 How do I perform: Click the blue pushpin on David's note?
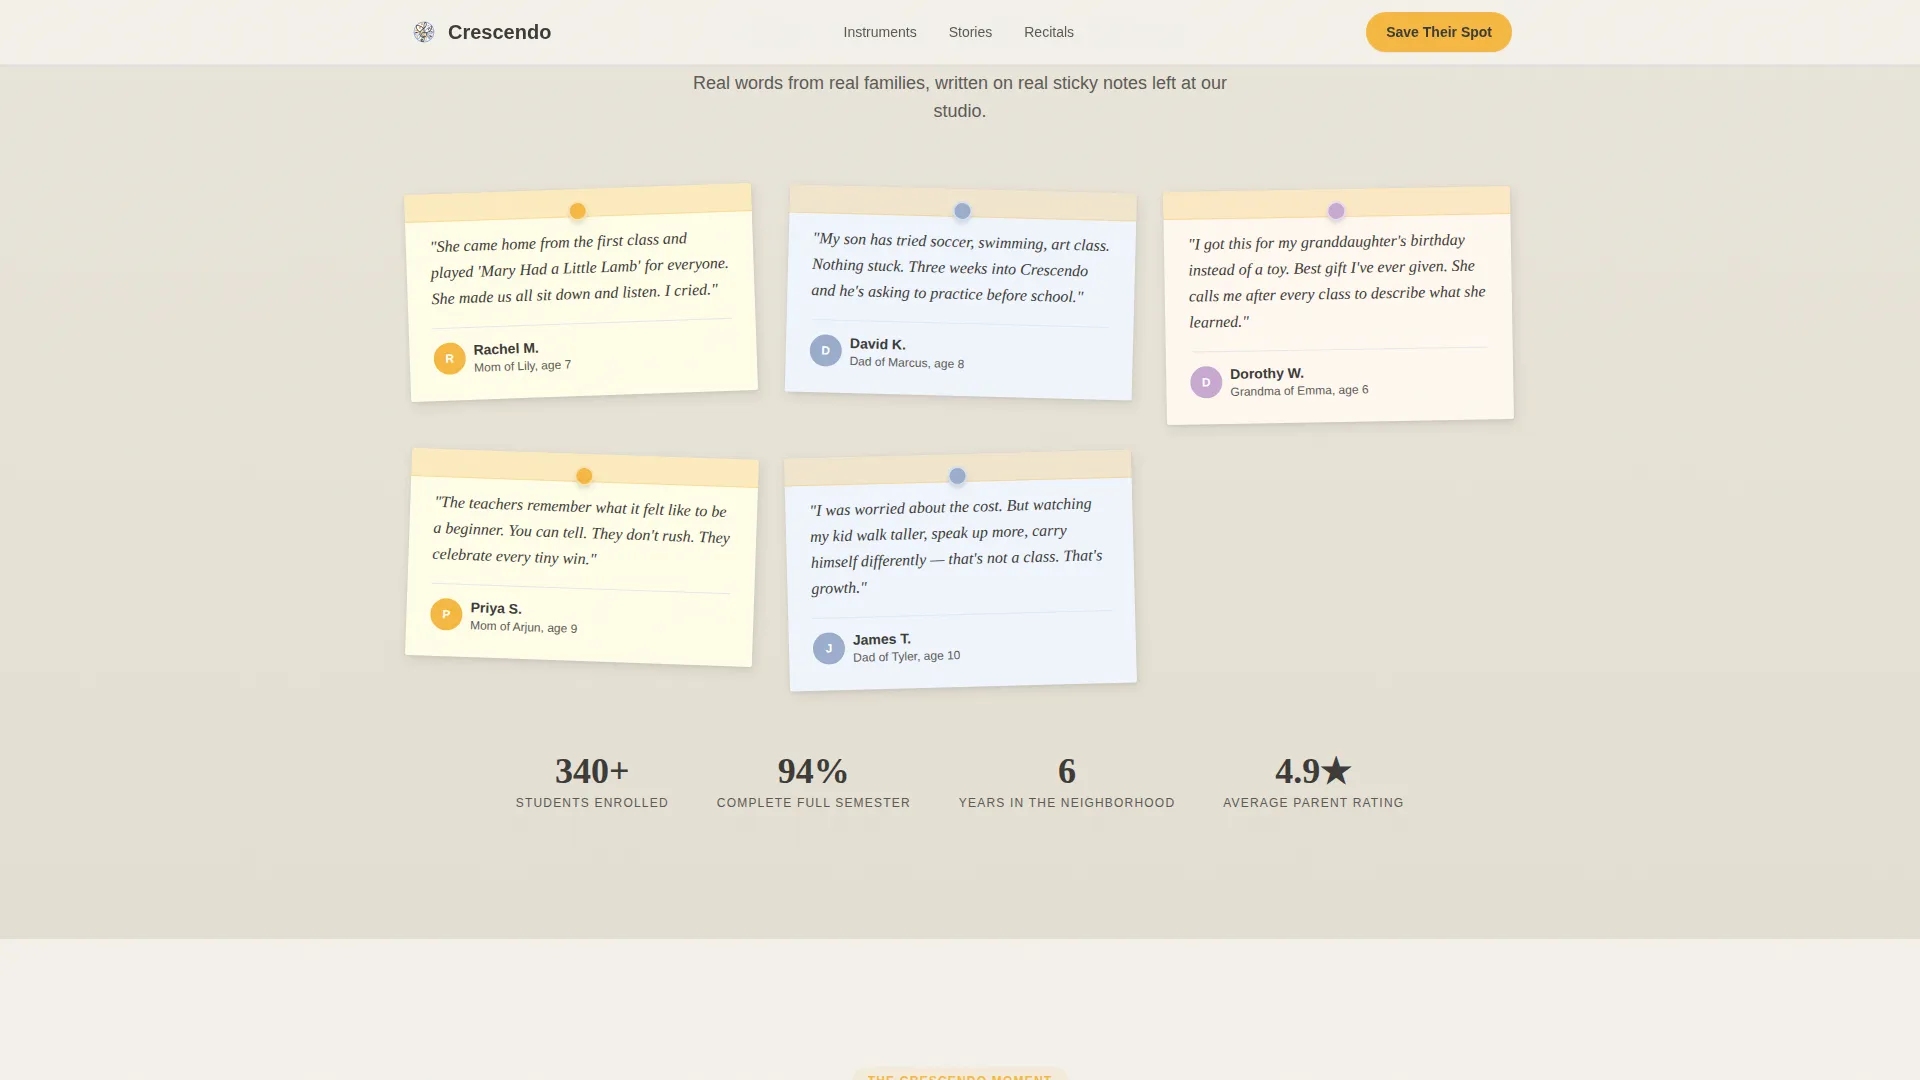[962, 211]
